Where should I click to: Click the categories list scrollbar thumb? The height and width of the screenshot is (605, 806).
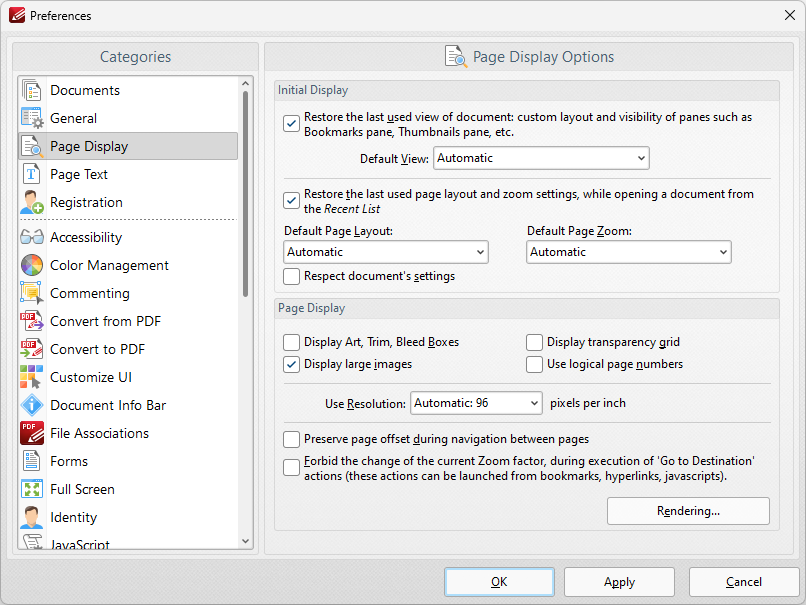246,194
